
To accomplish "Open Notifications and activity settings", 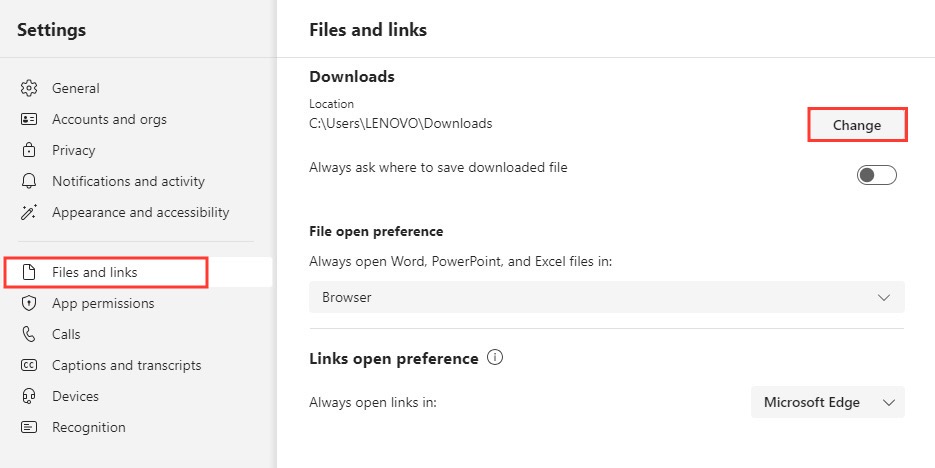I will pyautogui.click(x=128, y=181).
